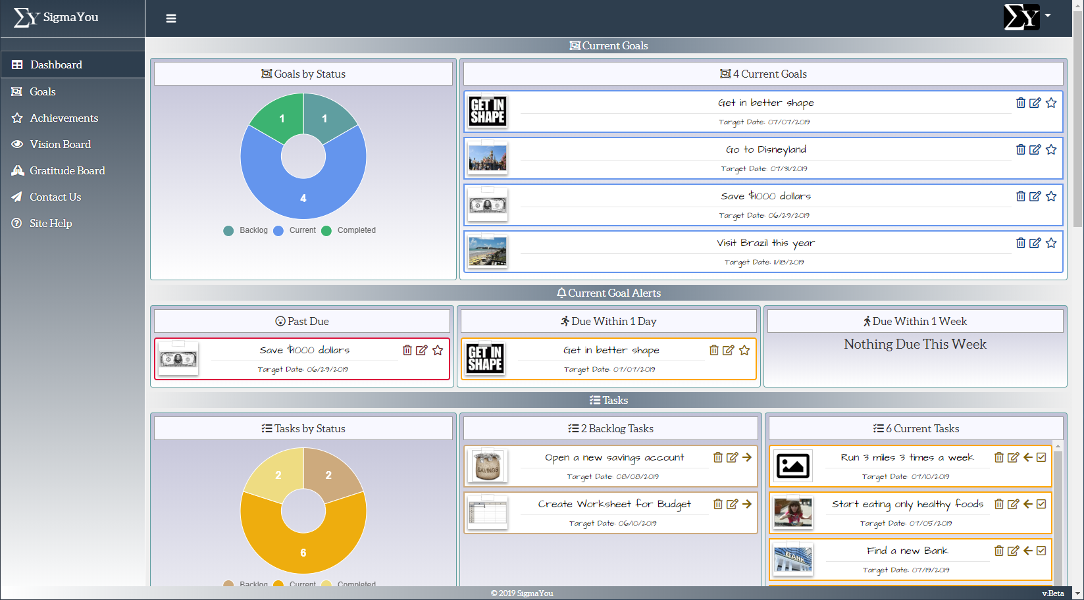Mark Run 3 miles task as complete
Image resolution: width=1084 pixels, height=600 pixels.
1042,458
